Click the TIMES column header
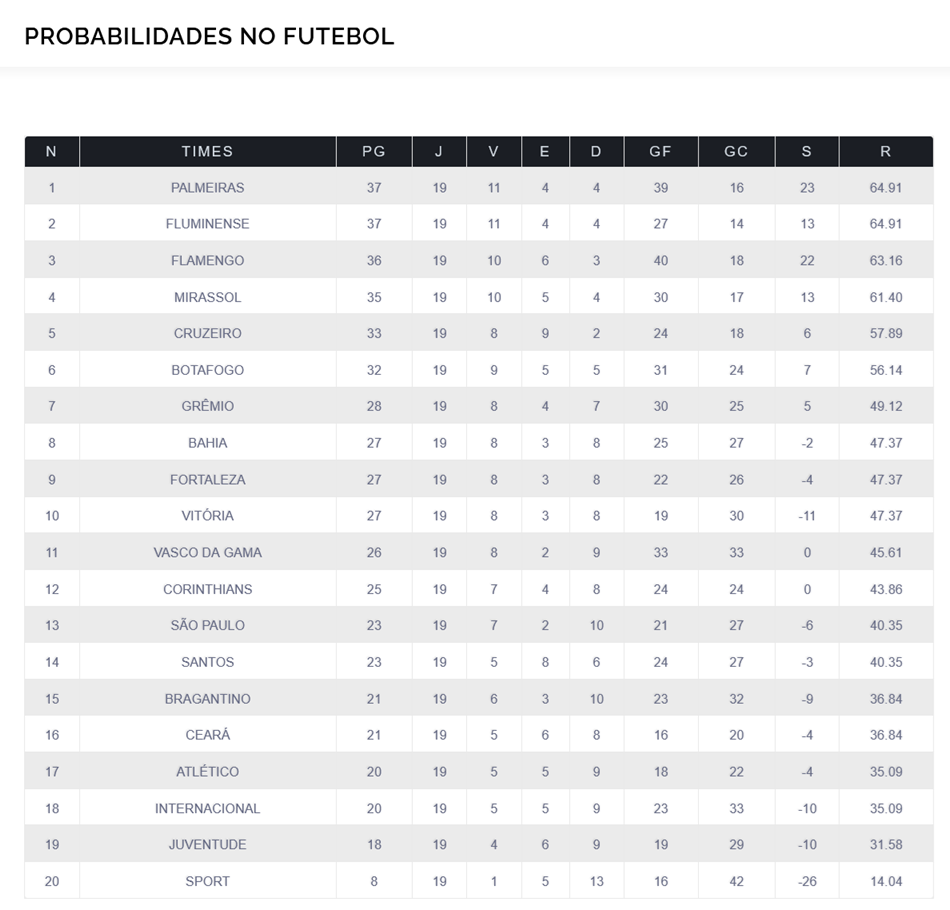Image resolution: width=950 pixels, height=910 pixels. click(x=207, y=151)
